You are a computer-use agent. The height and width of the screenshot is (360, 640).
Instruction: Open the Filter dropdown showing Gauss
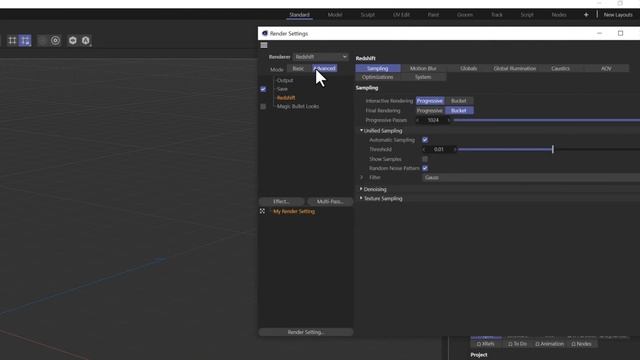point(531,178)
